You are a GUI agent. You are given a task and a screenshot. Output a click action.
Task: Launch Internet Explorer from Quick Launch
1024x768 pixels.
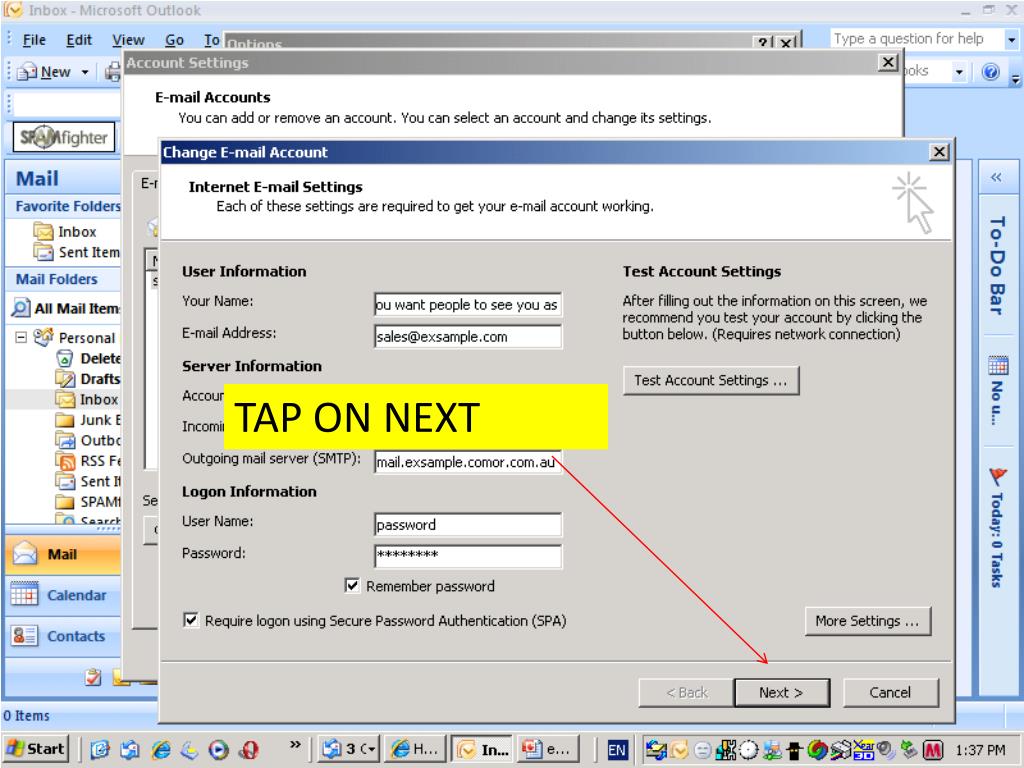coord(161,750)
